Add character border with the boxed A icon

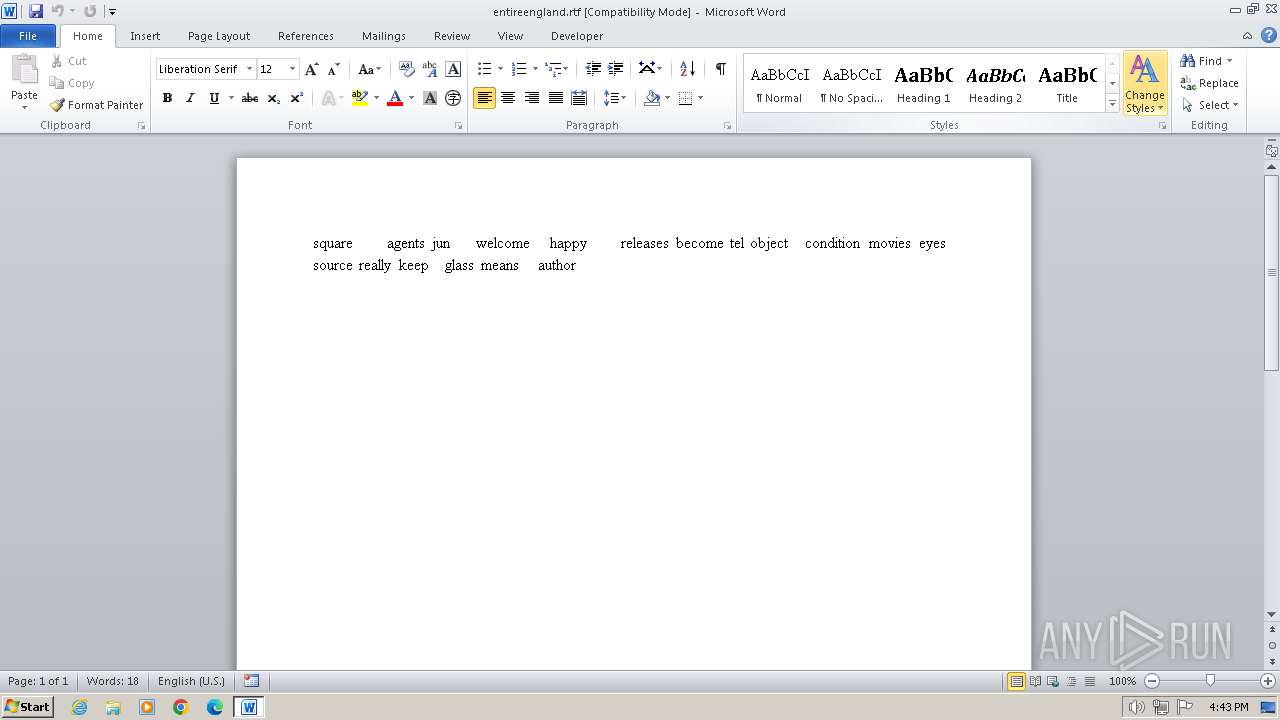[x=453, y=69]
